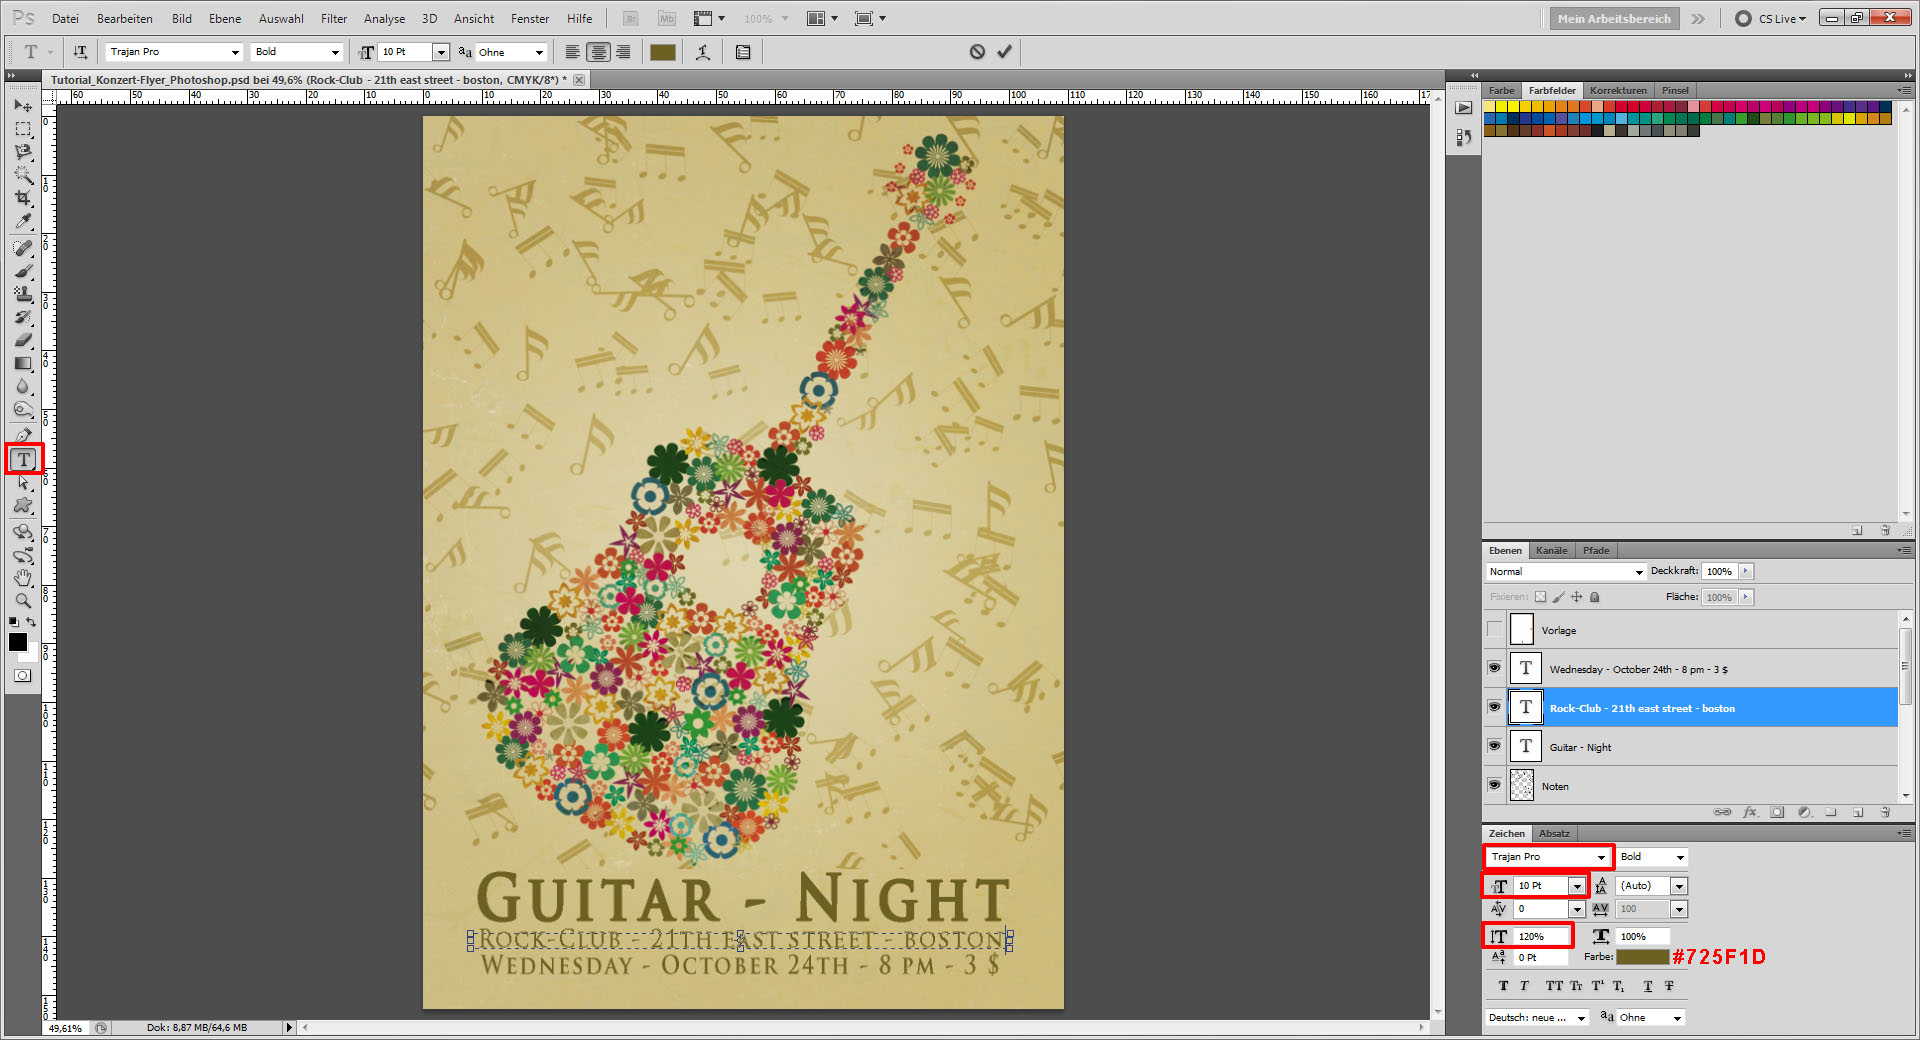
Task: Open the Filter menu
Action: click(333, 18)
